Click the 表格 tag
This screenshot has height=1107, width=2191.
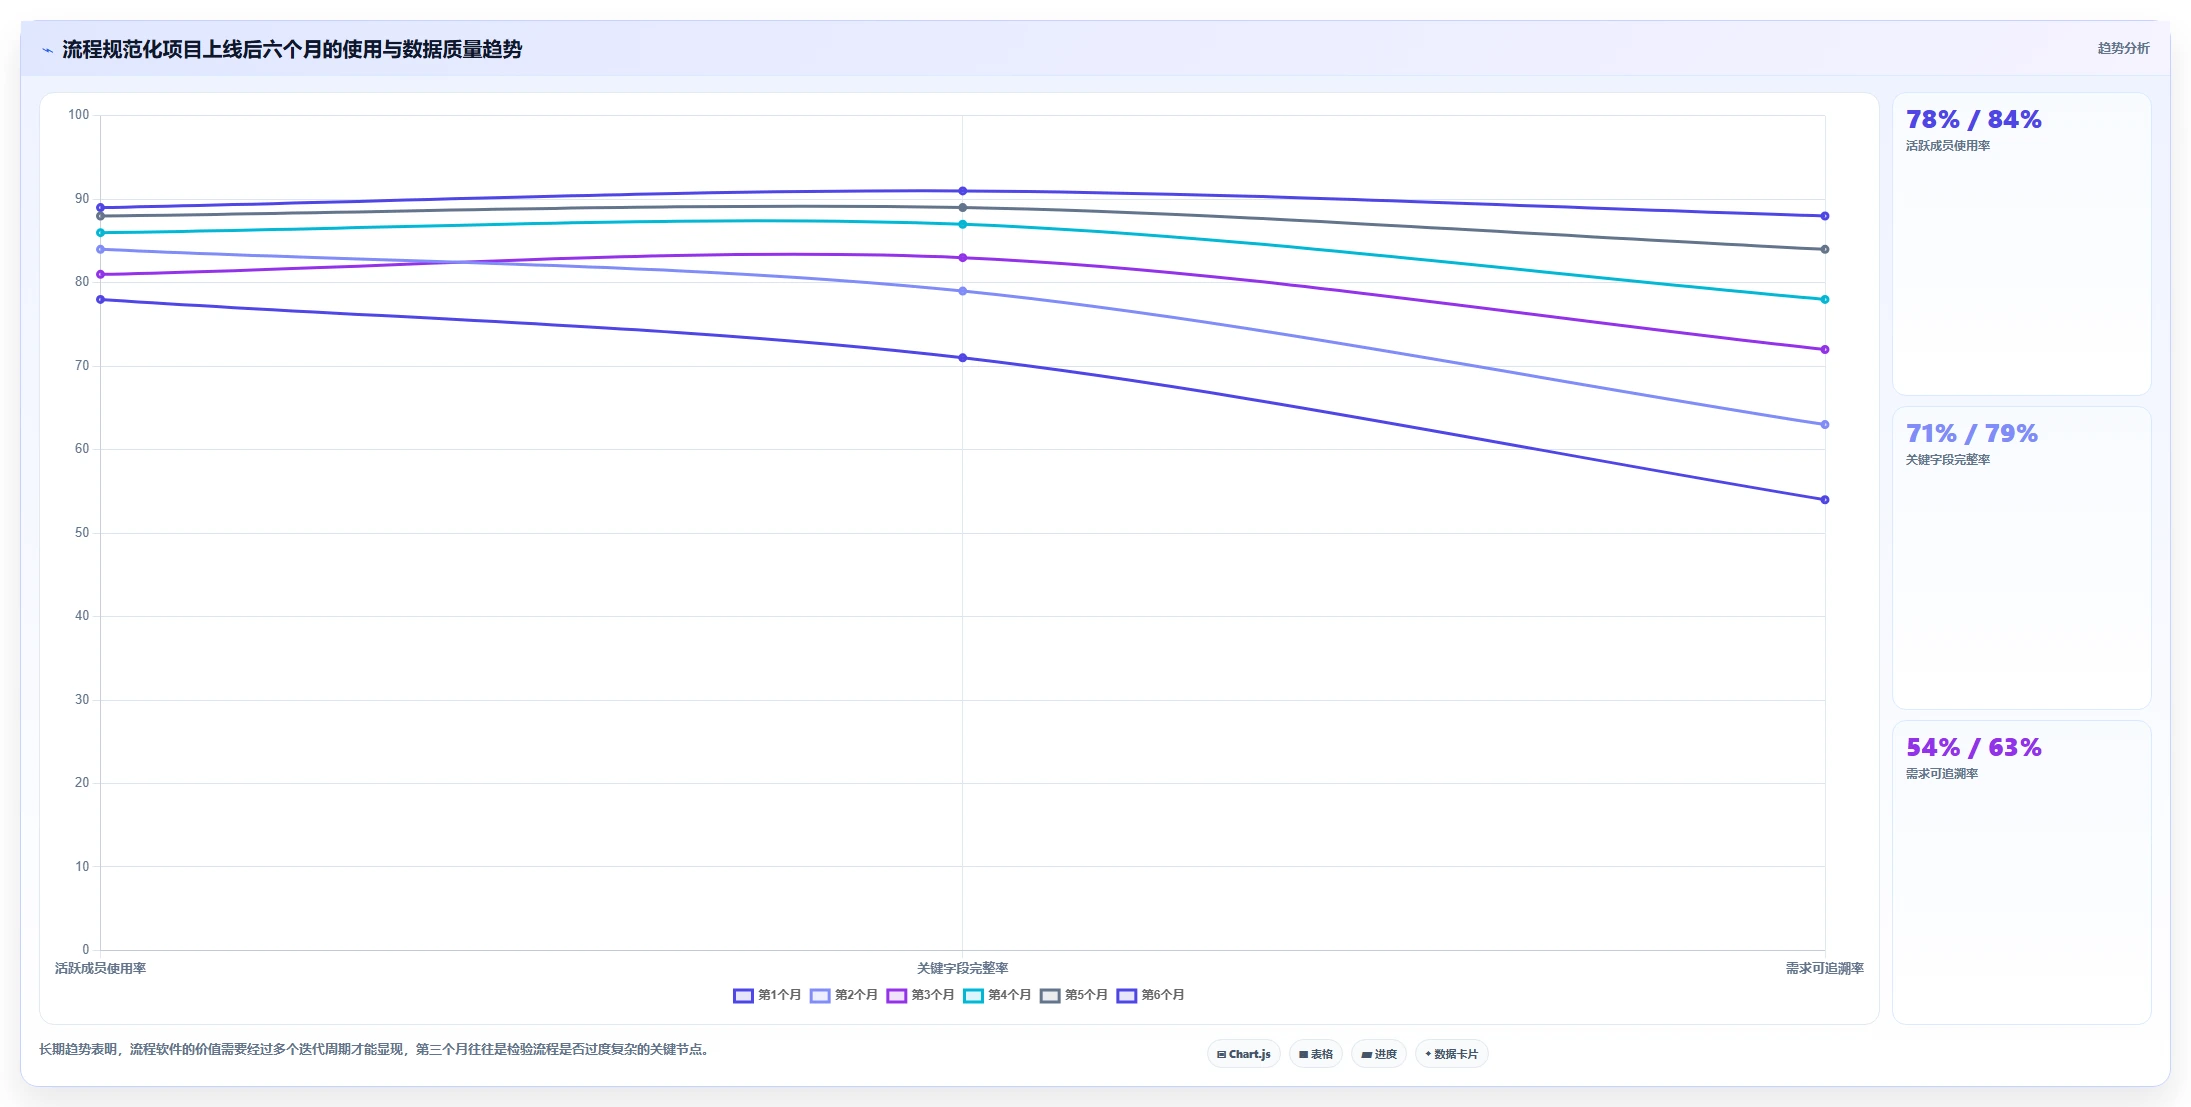pos(1316,1054)
